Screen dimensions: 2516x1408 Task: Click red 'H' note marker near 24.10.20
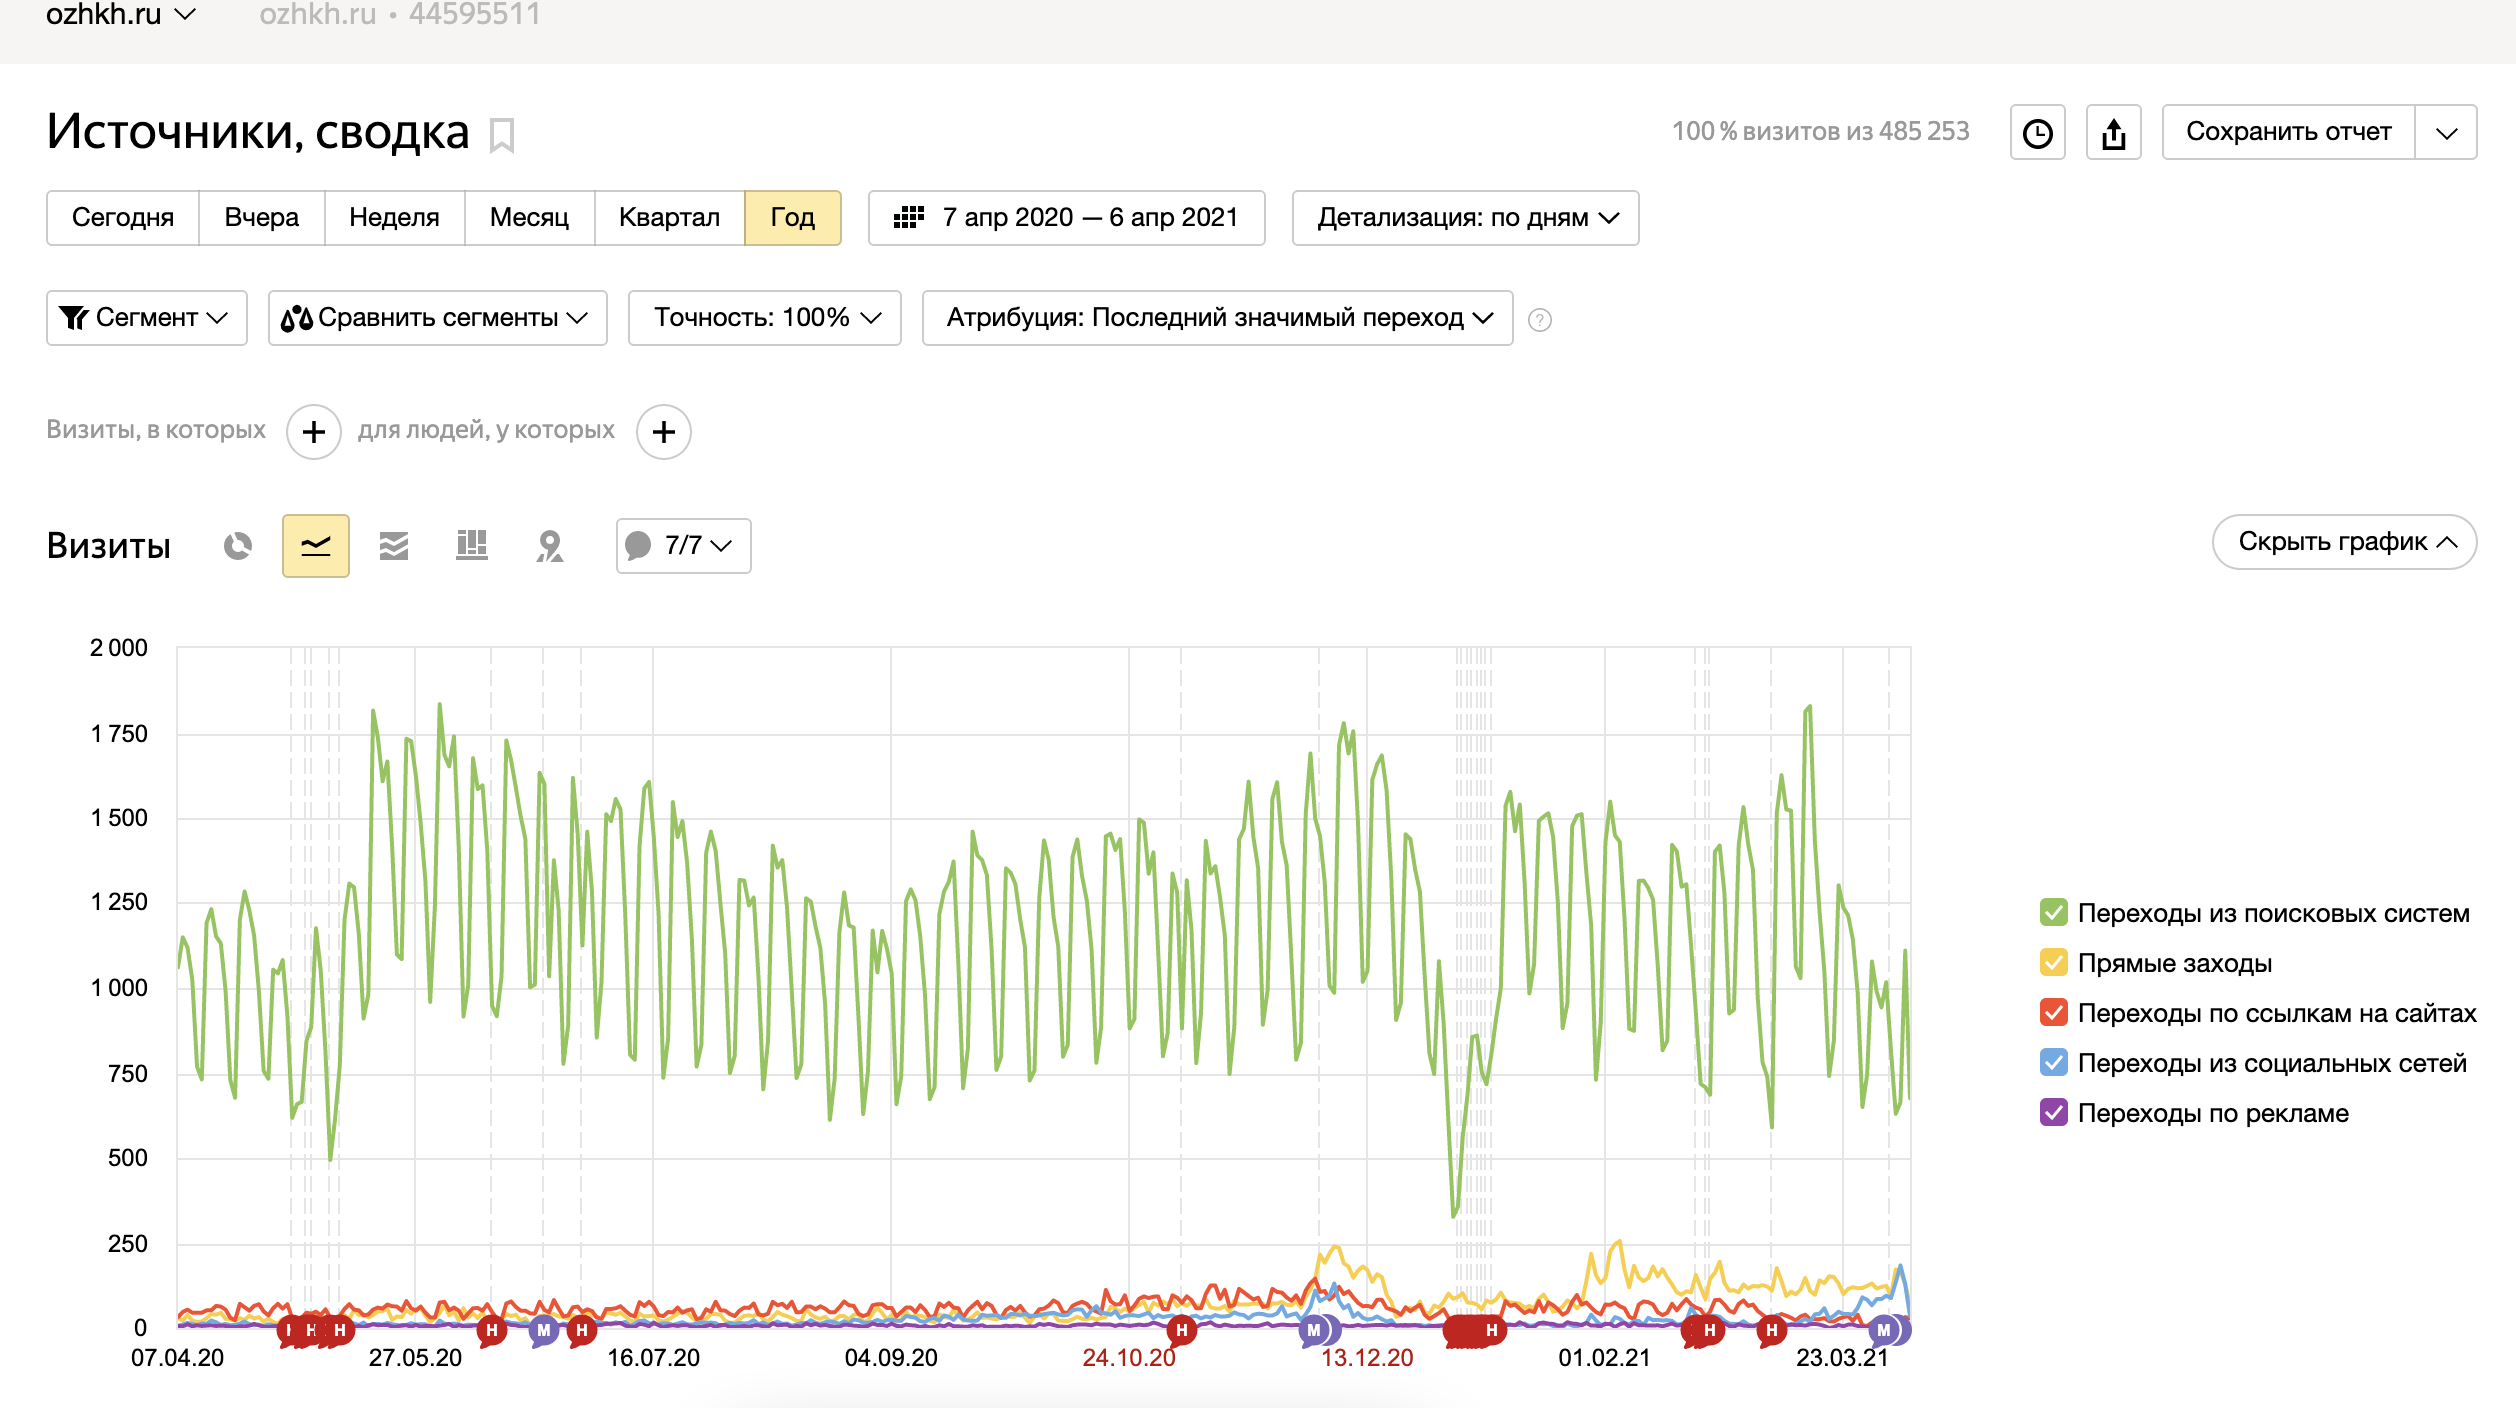(x=1181, y=1329)
